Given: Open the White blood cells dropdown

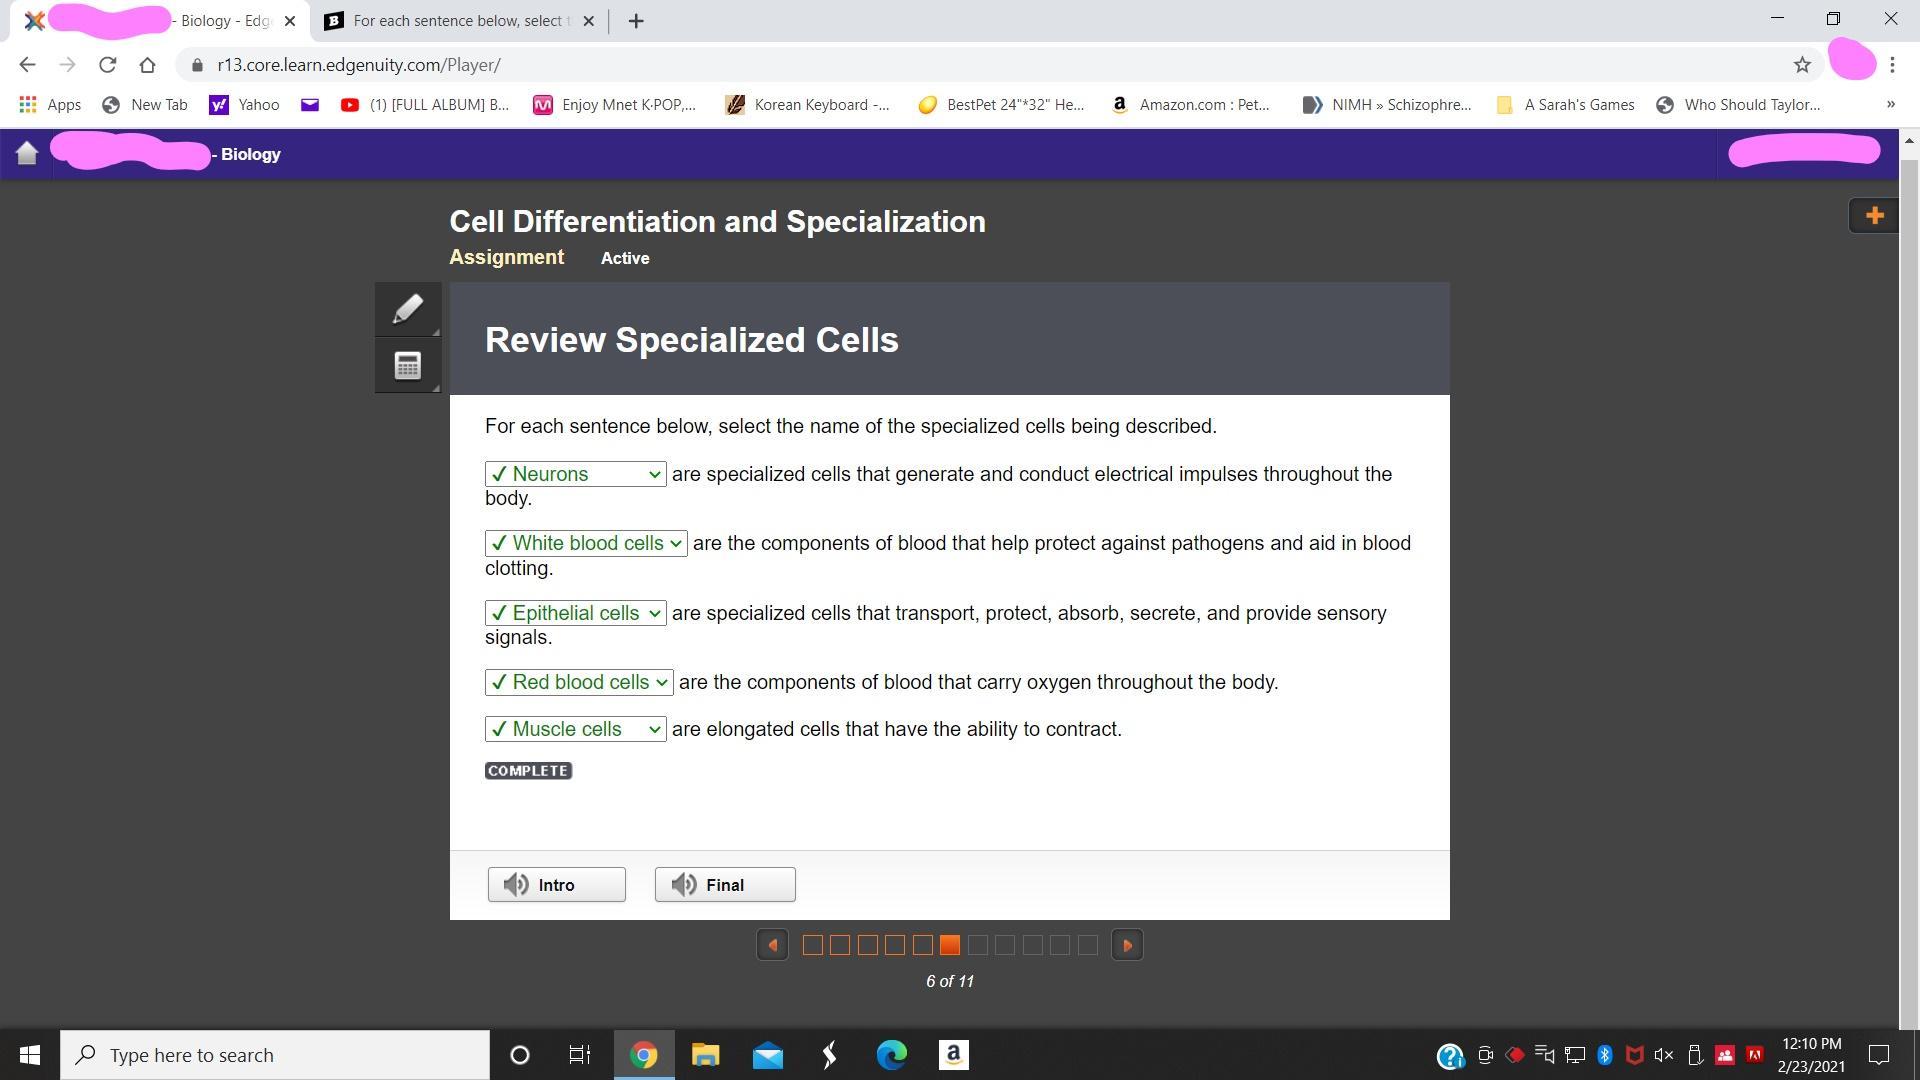Looking at the screenshot, I should tap(586, 543).
